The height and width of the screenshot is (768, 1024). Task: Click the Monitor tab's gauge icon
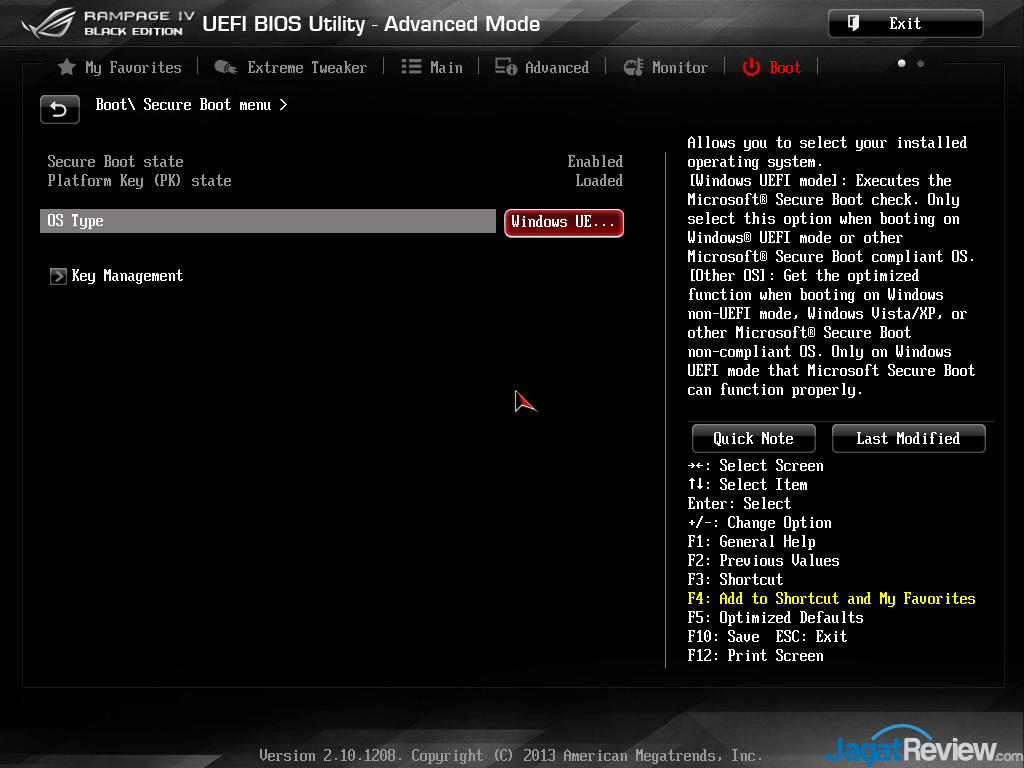(633, 67)
